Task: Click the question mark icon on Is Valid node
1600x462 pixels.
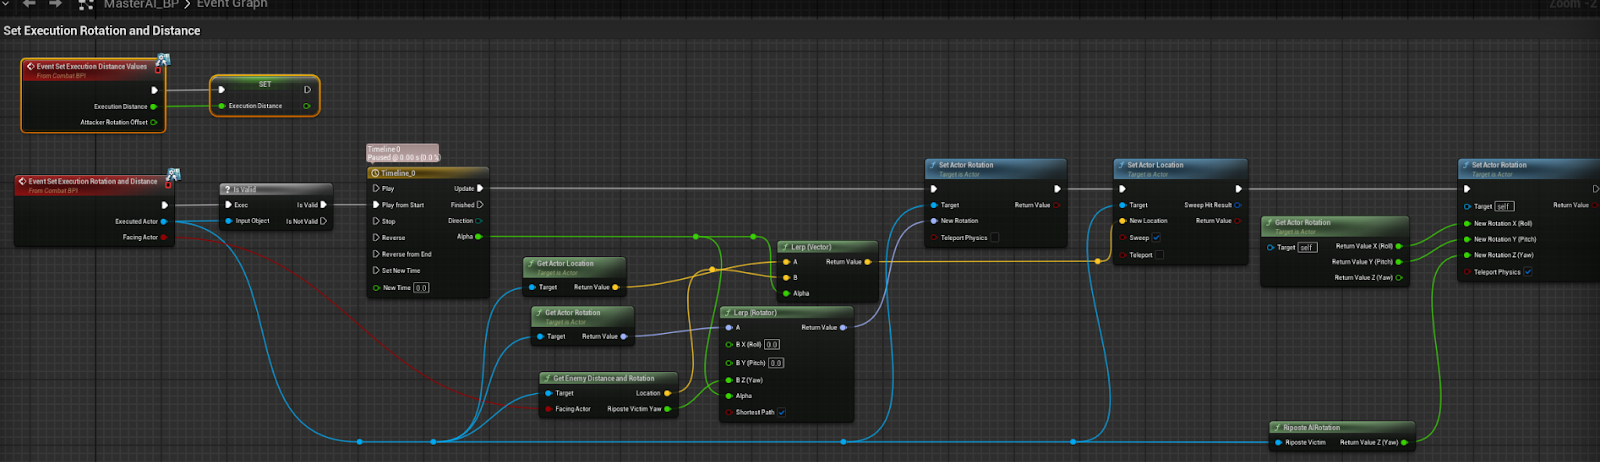Action: (x=228, y=189)
